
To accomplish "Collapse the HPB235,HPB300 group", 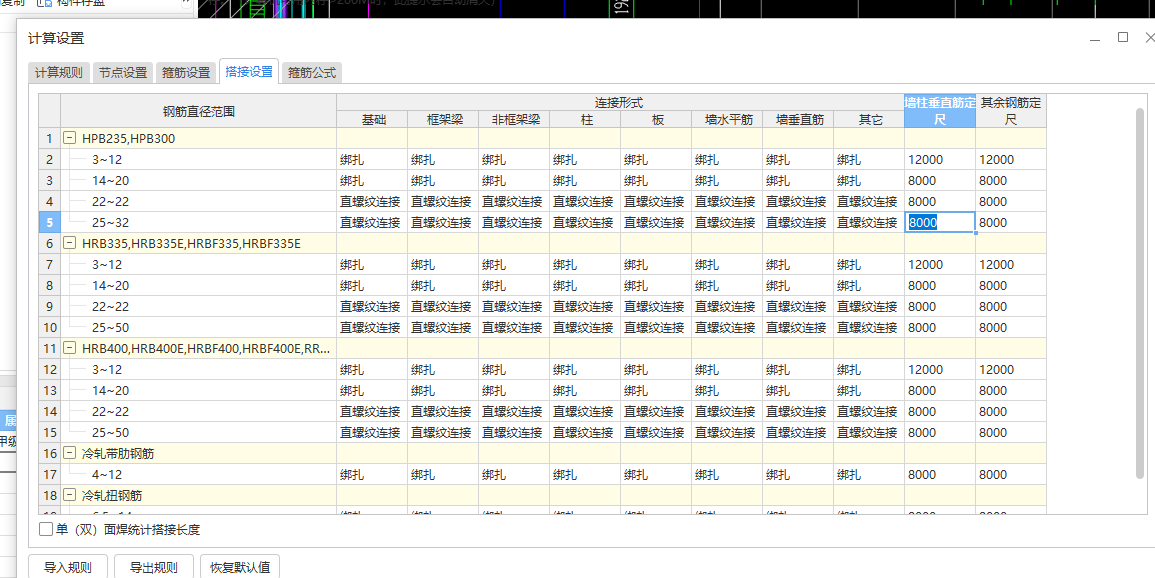I will point(69,138).
